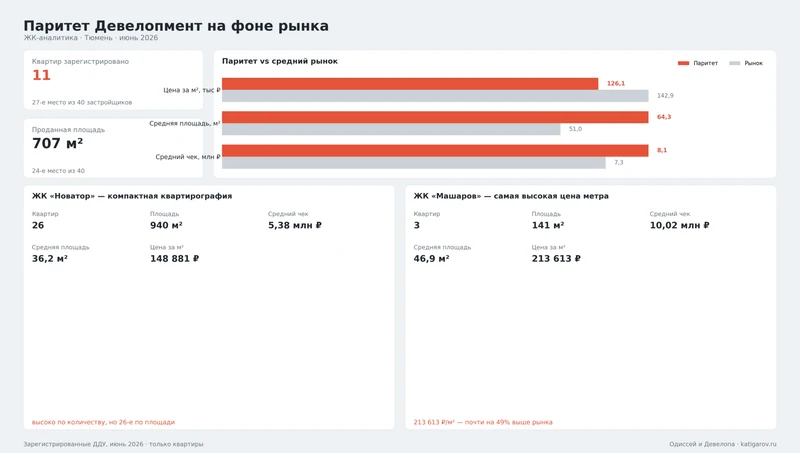
Task: Click subtitle 'ЖК-аналитика · Тюмень · июнь 2026'
Action: (x=91, y=38)
